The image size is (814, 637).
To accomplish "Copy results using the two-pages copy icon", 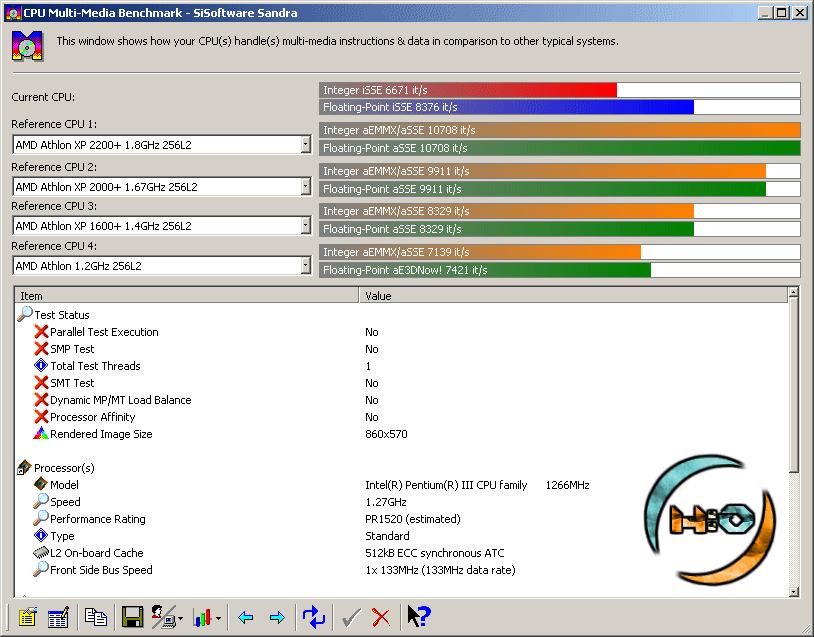I will click(96, 617).
